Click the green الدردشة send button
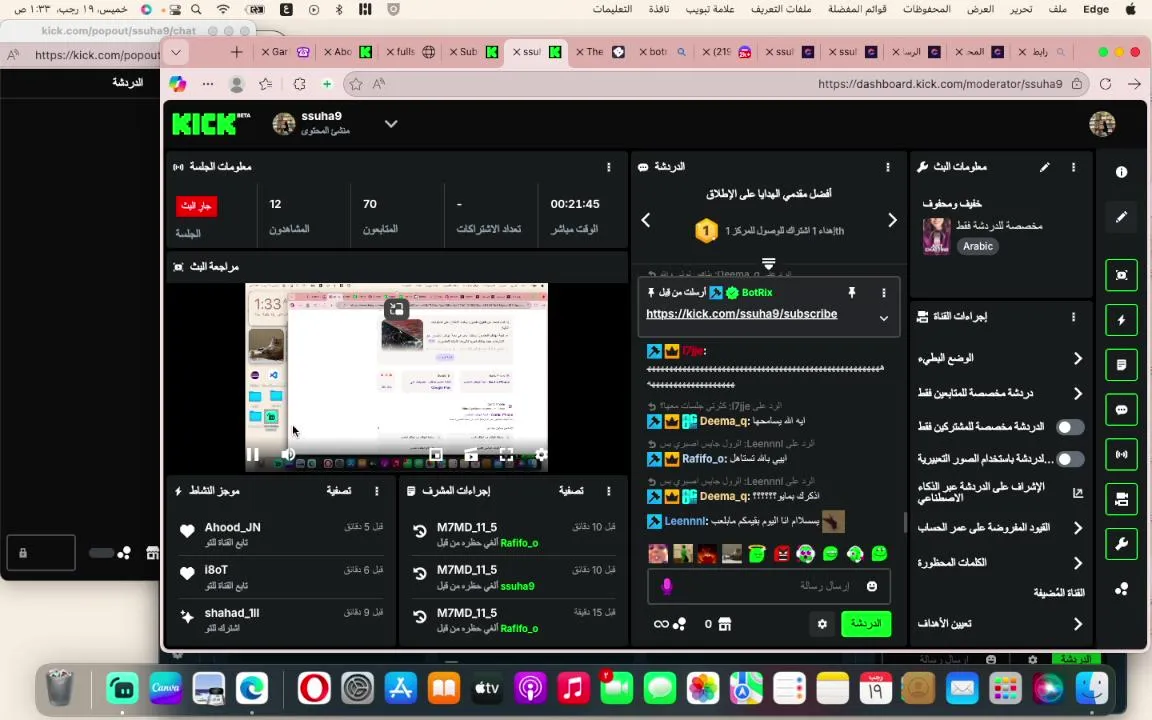 [865, 624]
